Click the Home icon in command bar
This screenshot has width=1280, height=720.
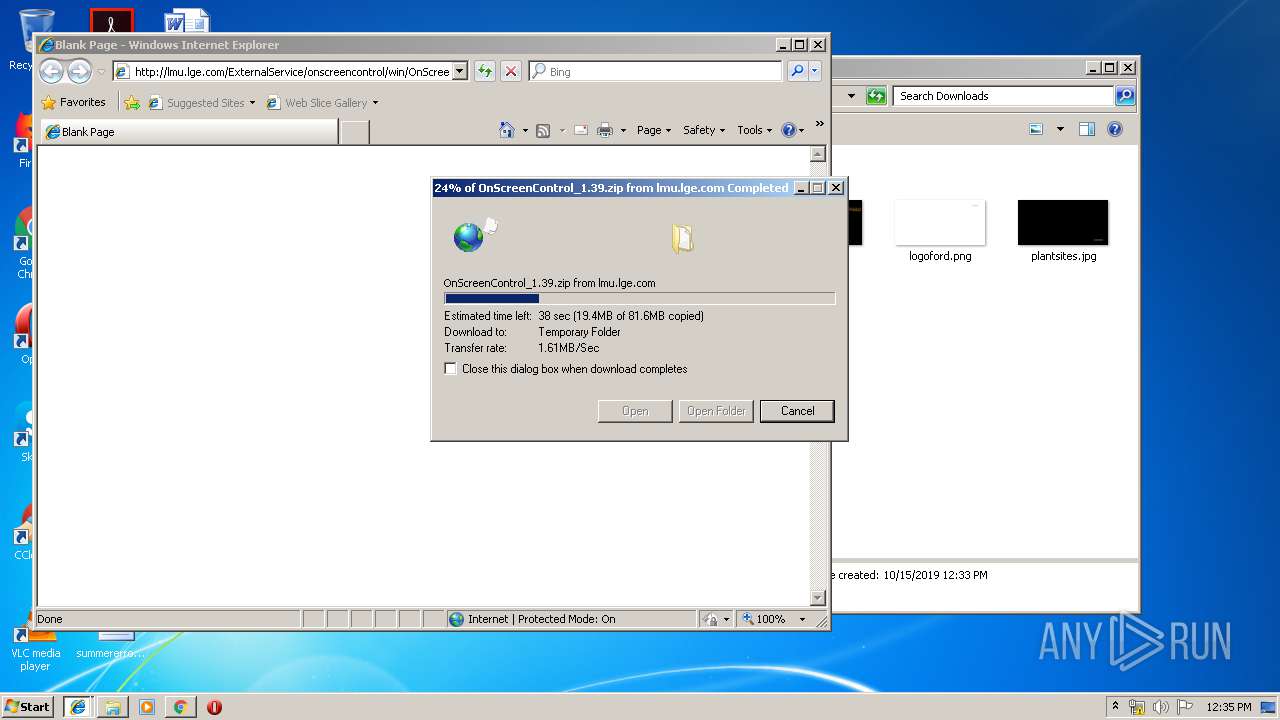click(x=507, y=130)
